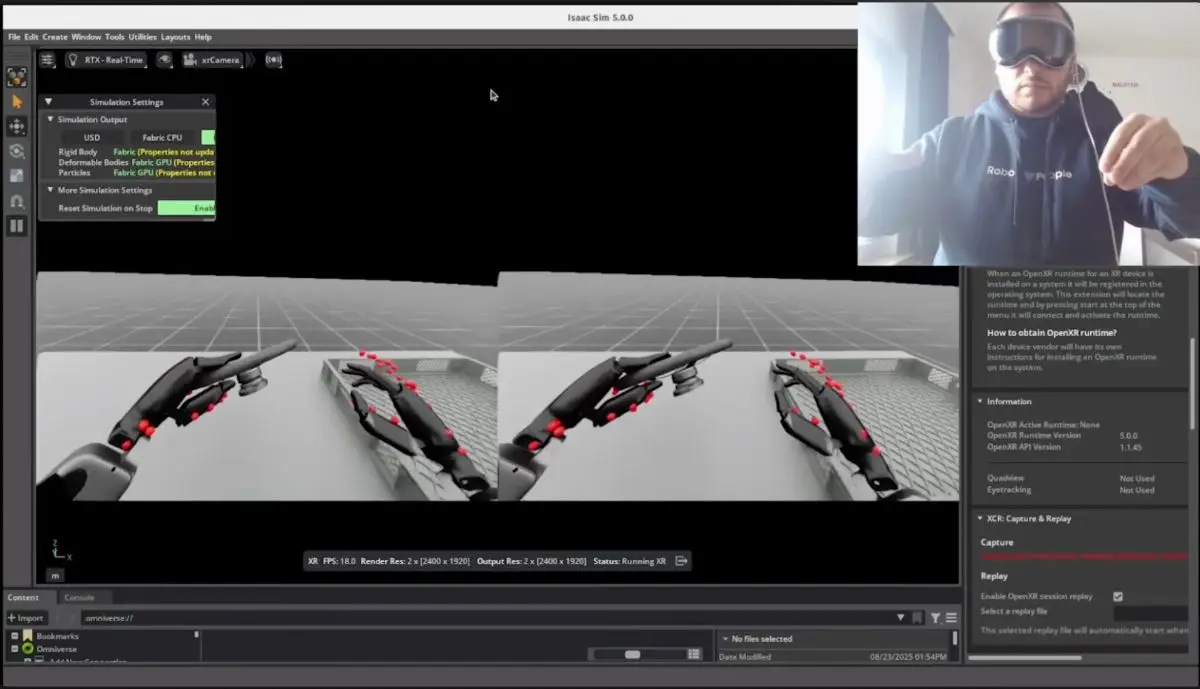The height and width of the screenshot is (689, 1200).
Task: Open the content path dropdown arrow
Action: [x=900, y=618]
